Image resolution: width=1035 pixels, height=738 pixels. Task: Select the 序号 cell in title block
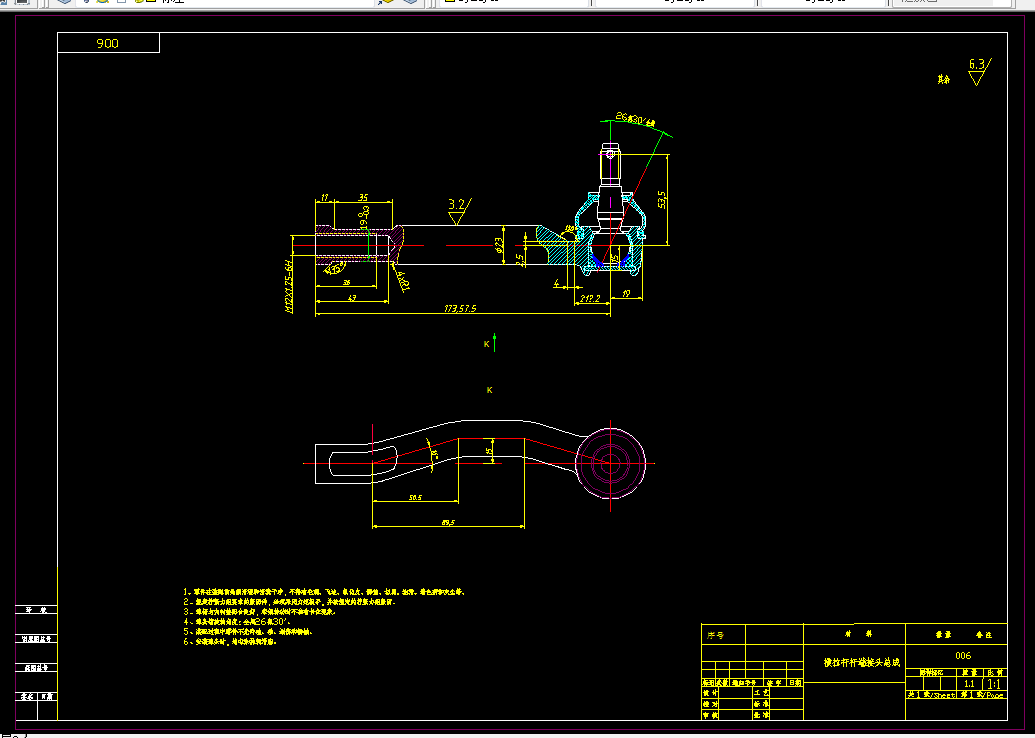(723, 635)
